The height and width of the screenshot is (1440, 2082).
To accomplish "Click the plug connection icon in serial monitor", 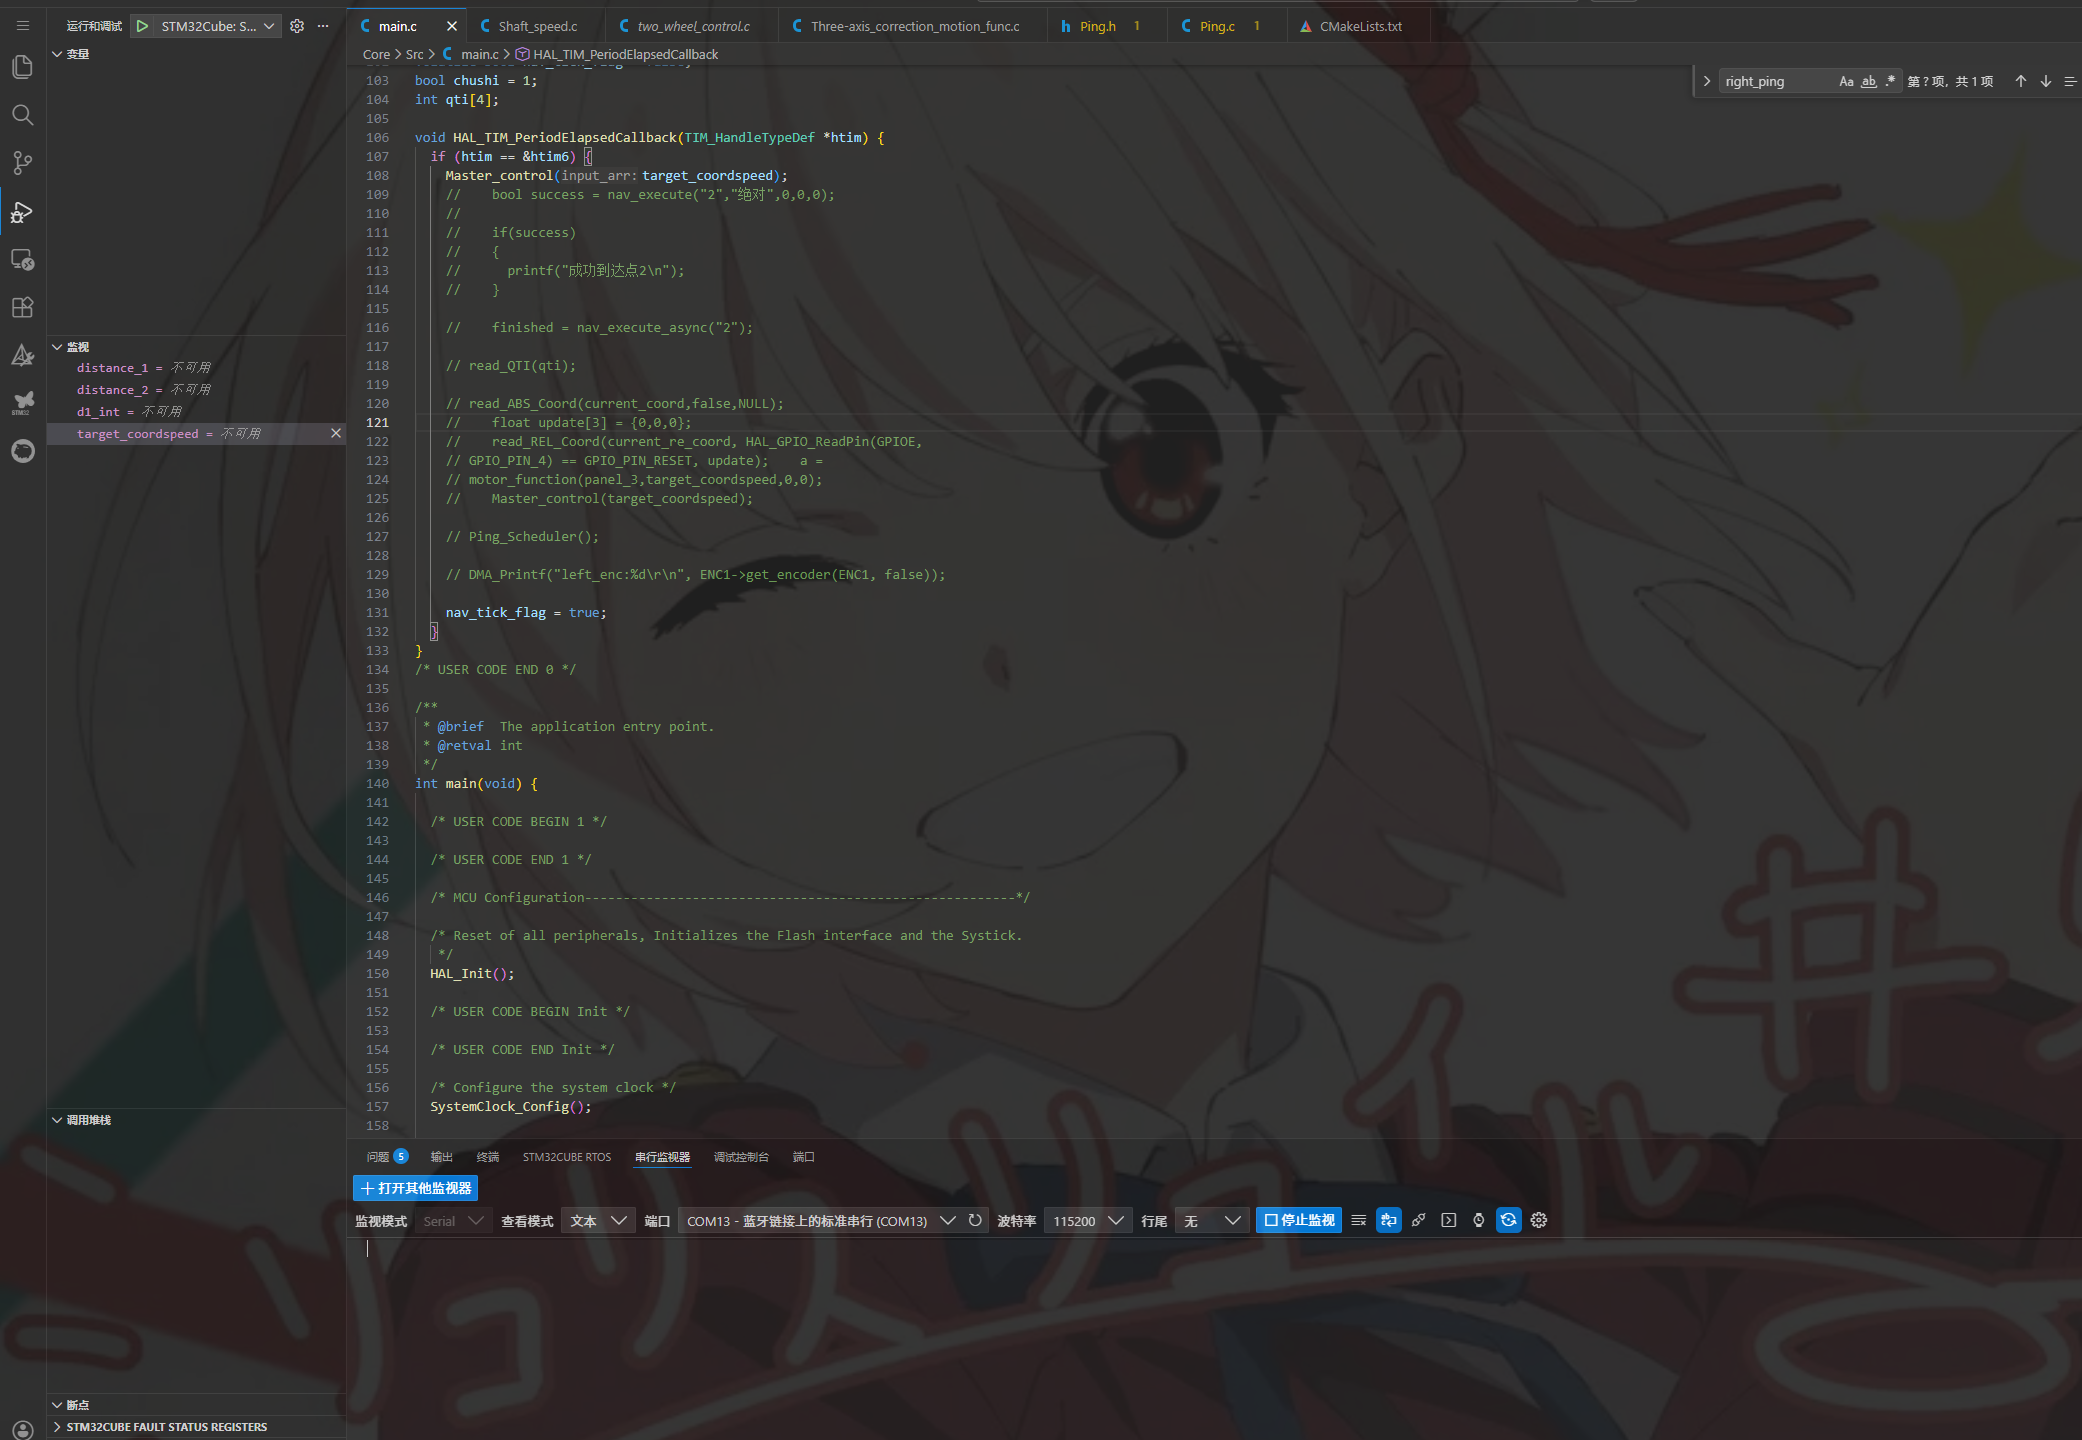I will point(1419,1220).
